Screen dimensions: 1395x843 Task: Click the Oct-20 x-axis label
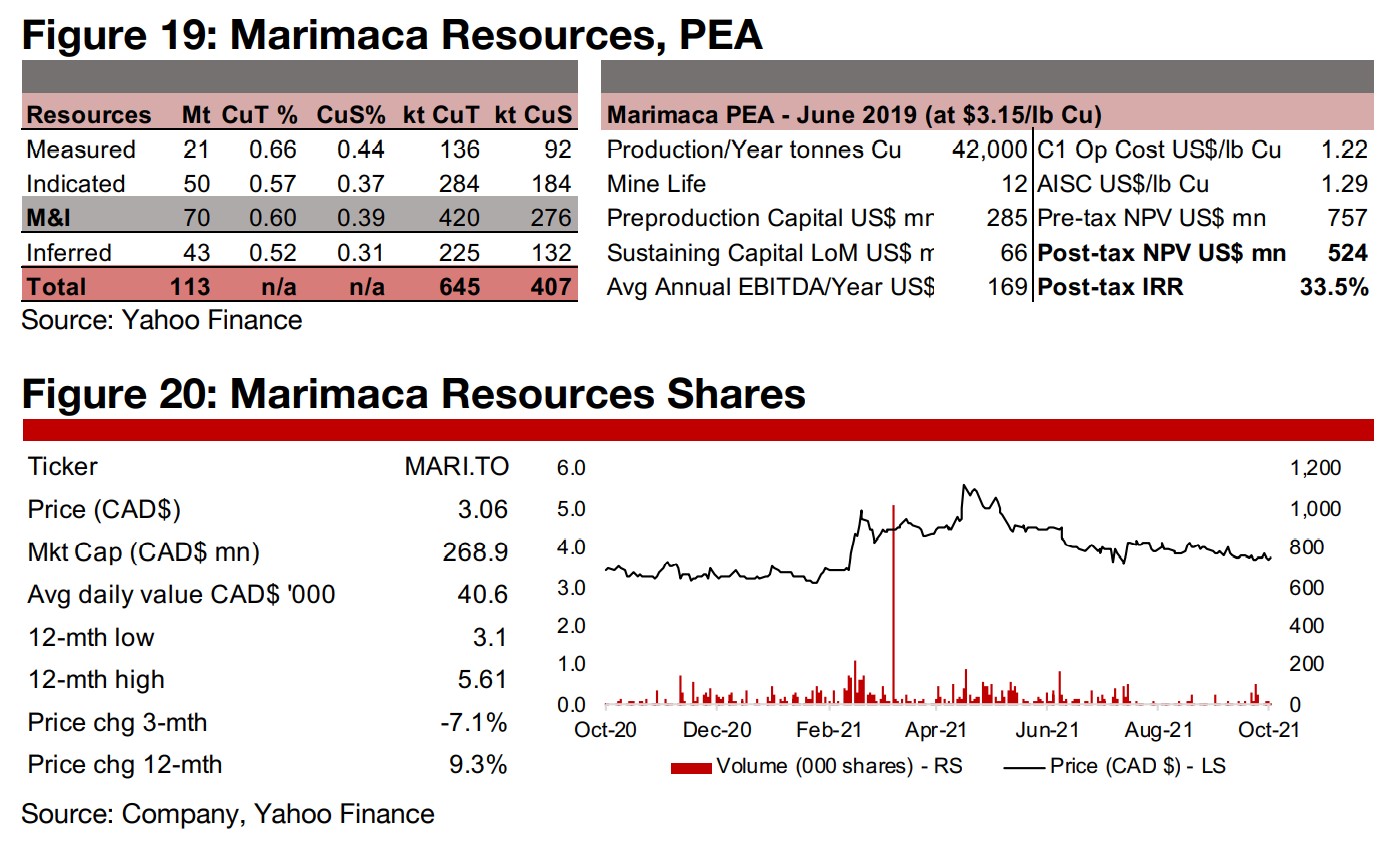605,731
